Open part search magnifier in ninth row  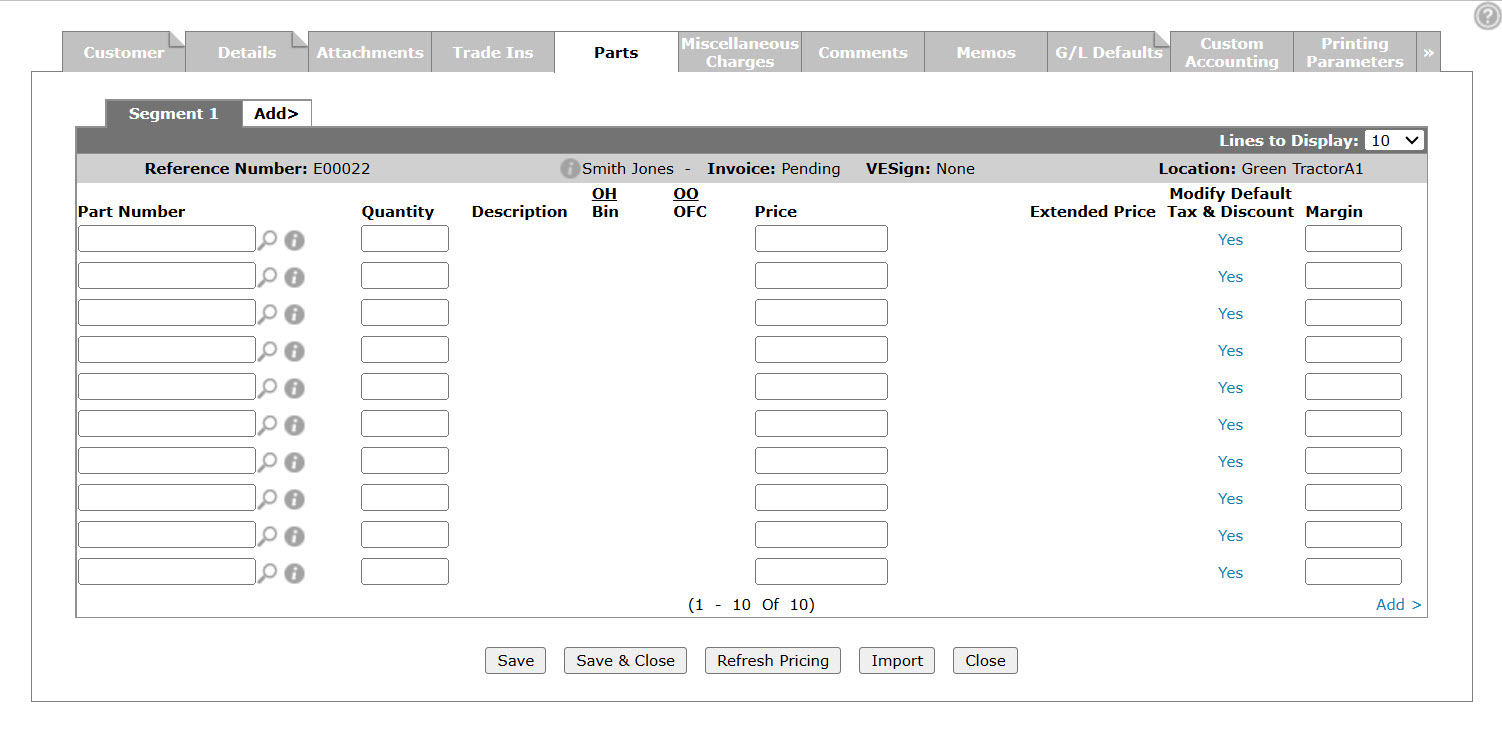(x=267, y=536)
